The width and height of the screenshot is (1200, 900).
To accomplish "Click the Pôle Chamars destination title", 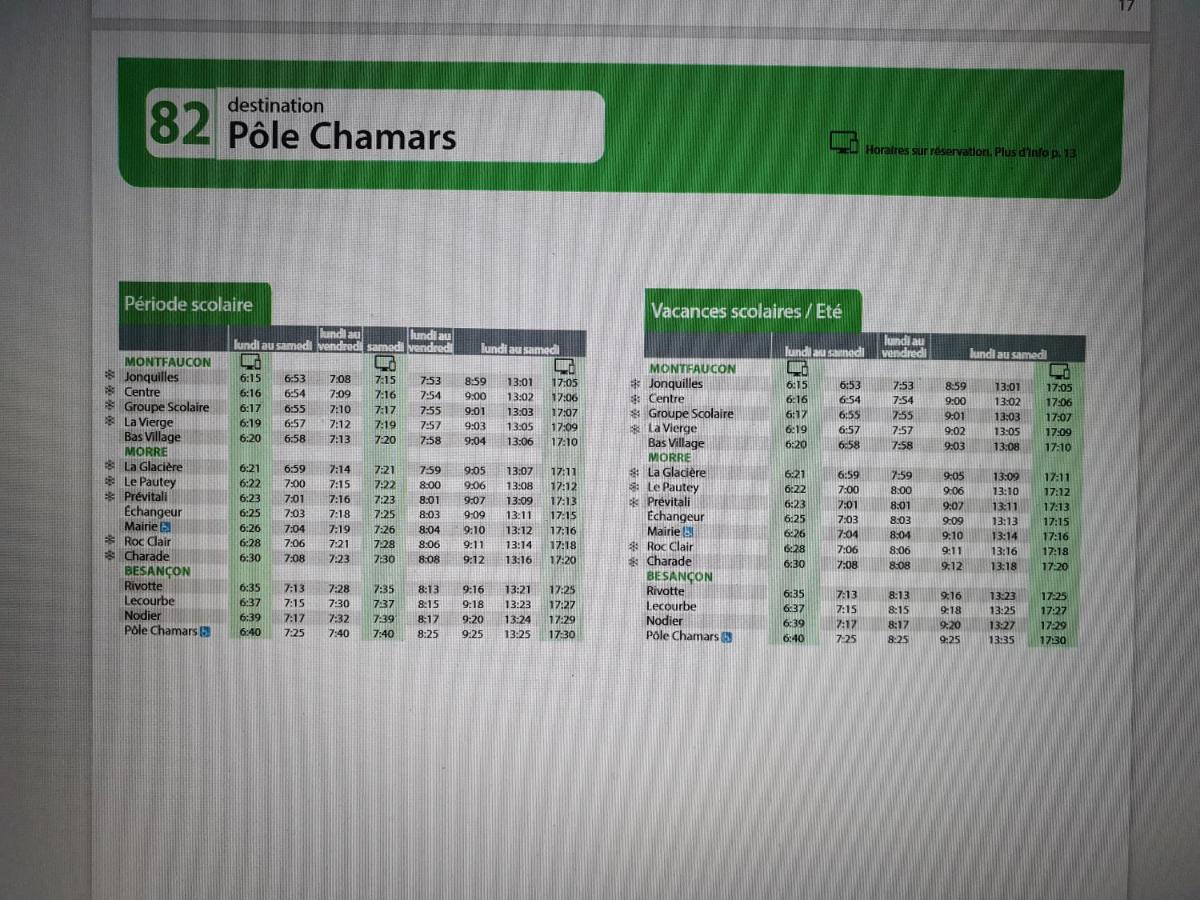I will pos(342,135).
